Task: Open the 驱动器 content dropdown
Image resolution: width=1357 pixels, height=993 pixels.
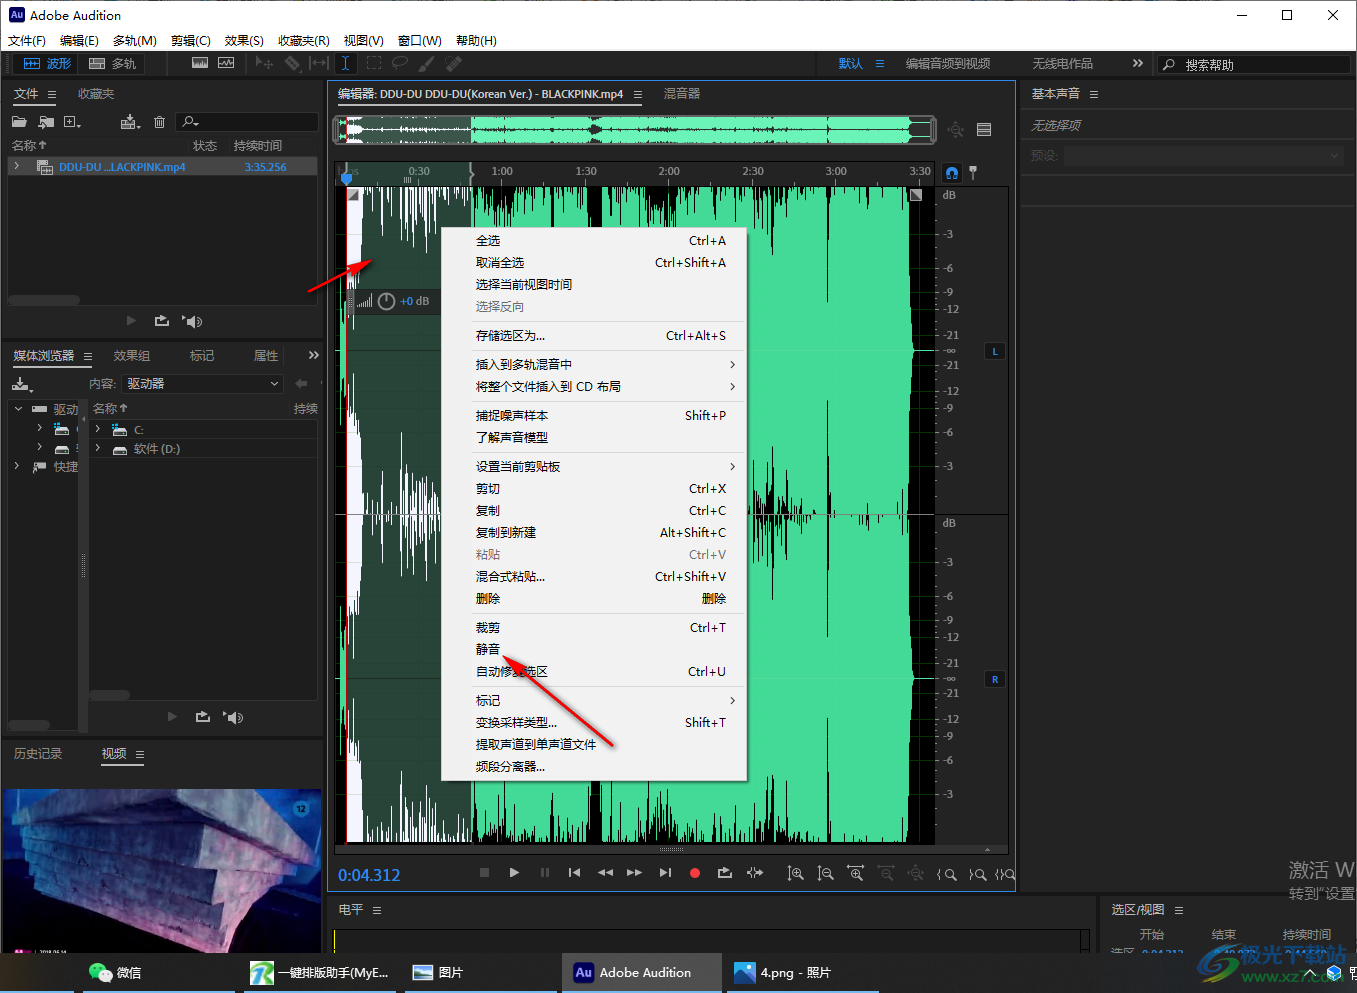Action: point(202,384)
